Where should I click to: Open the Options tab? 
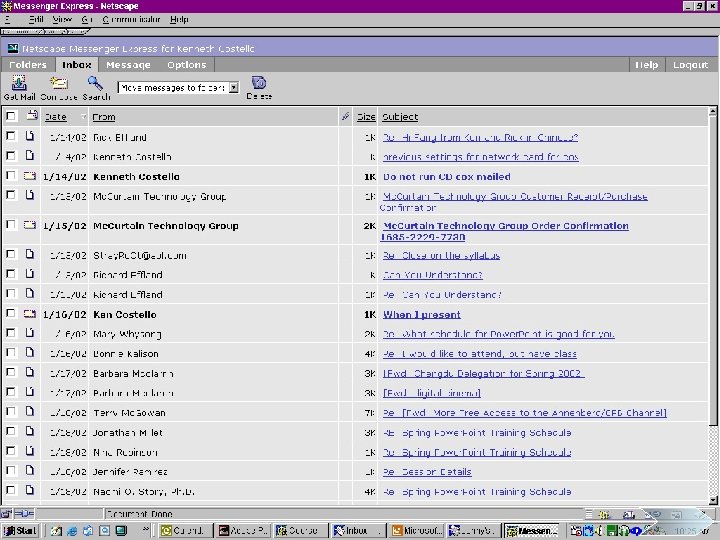[x=187, y=65]
